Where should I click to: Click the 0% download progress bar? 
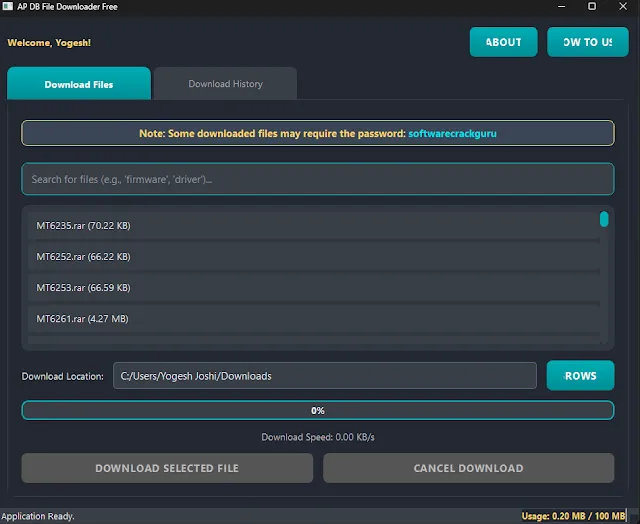(318, 411)
